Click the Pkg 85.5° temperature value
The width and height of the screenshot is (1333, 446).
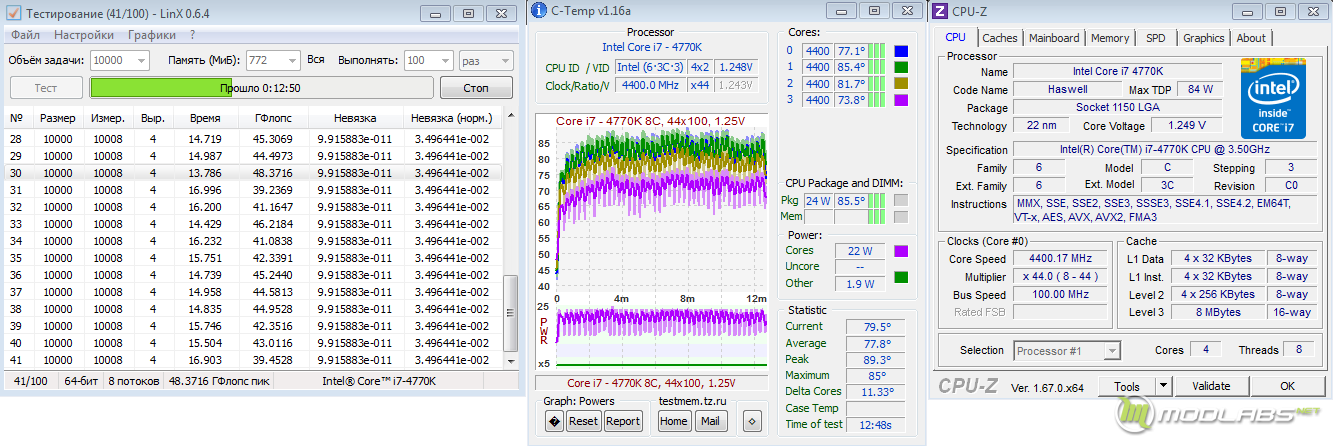coord(851,200)
